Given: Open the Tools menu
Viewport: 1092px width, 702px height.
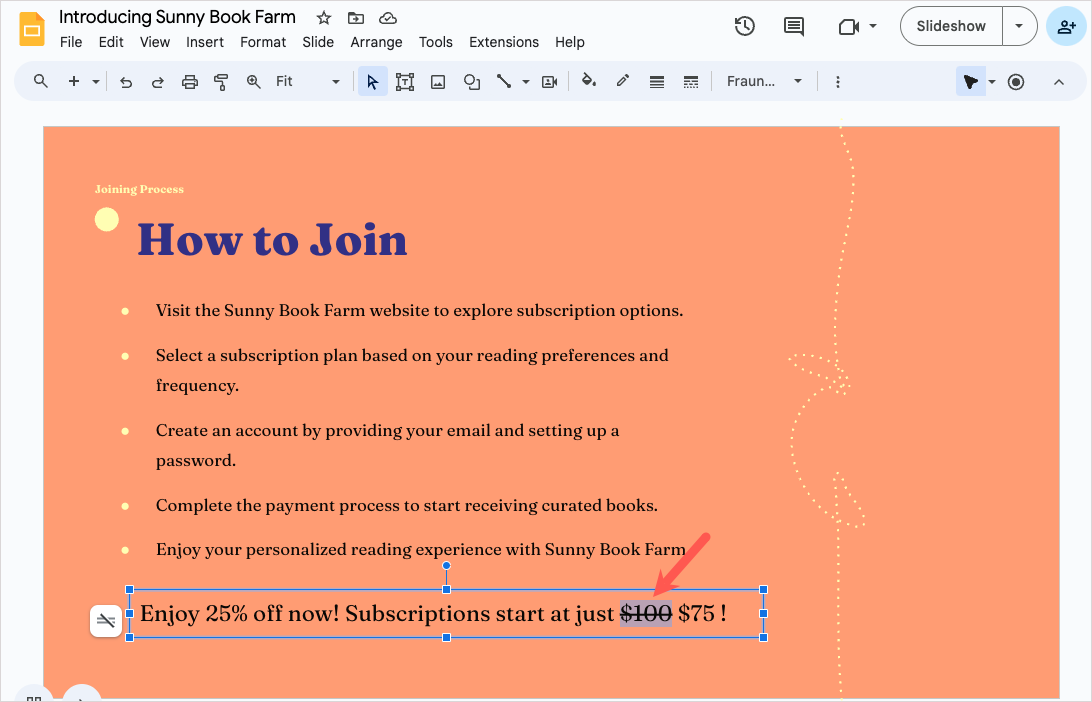Looking at the screenshot, I should click(x=436, y=42).
